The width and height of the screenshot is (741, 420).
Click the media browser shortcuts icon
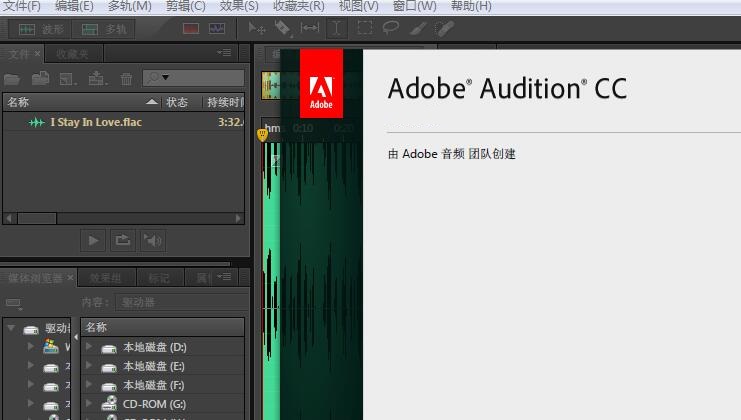(13, 303)
